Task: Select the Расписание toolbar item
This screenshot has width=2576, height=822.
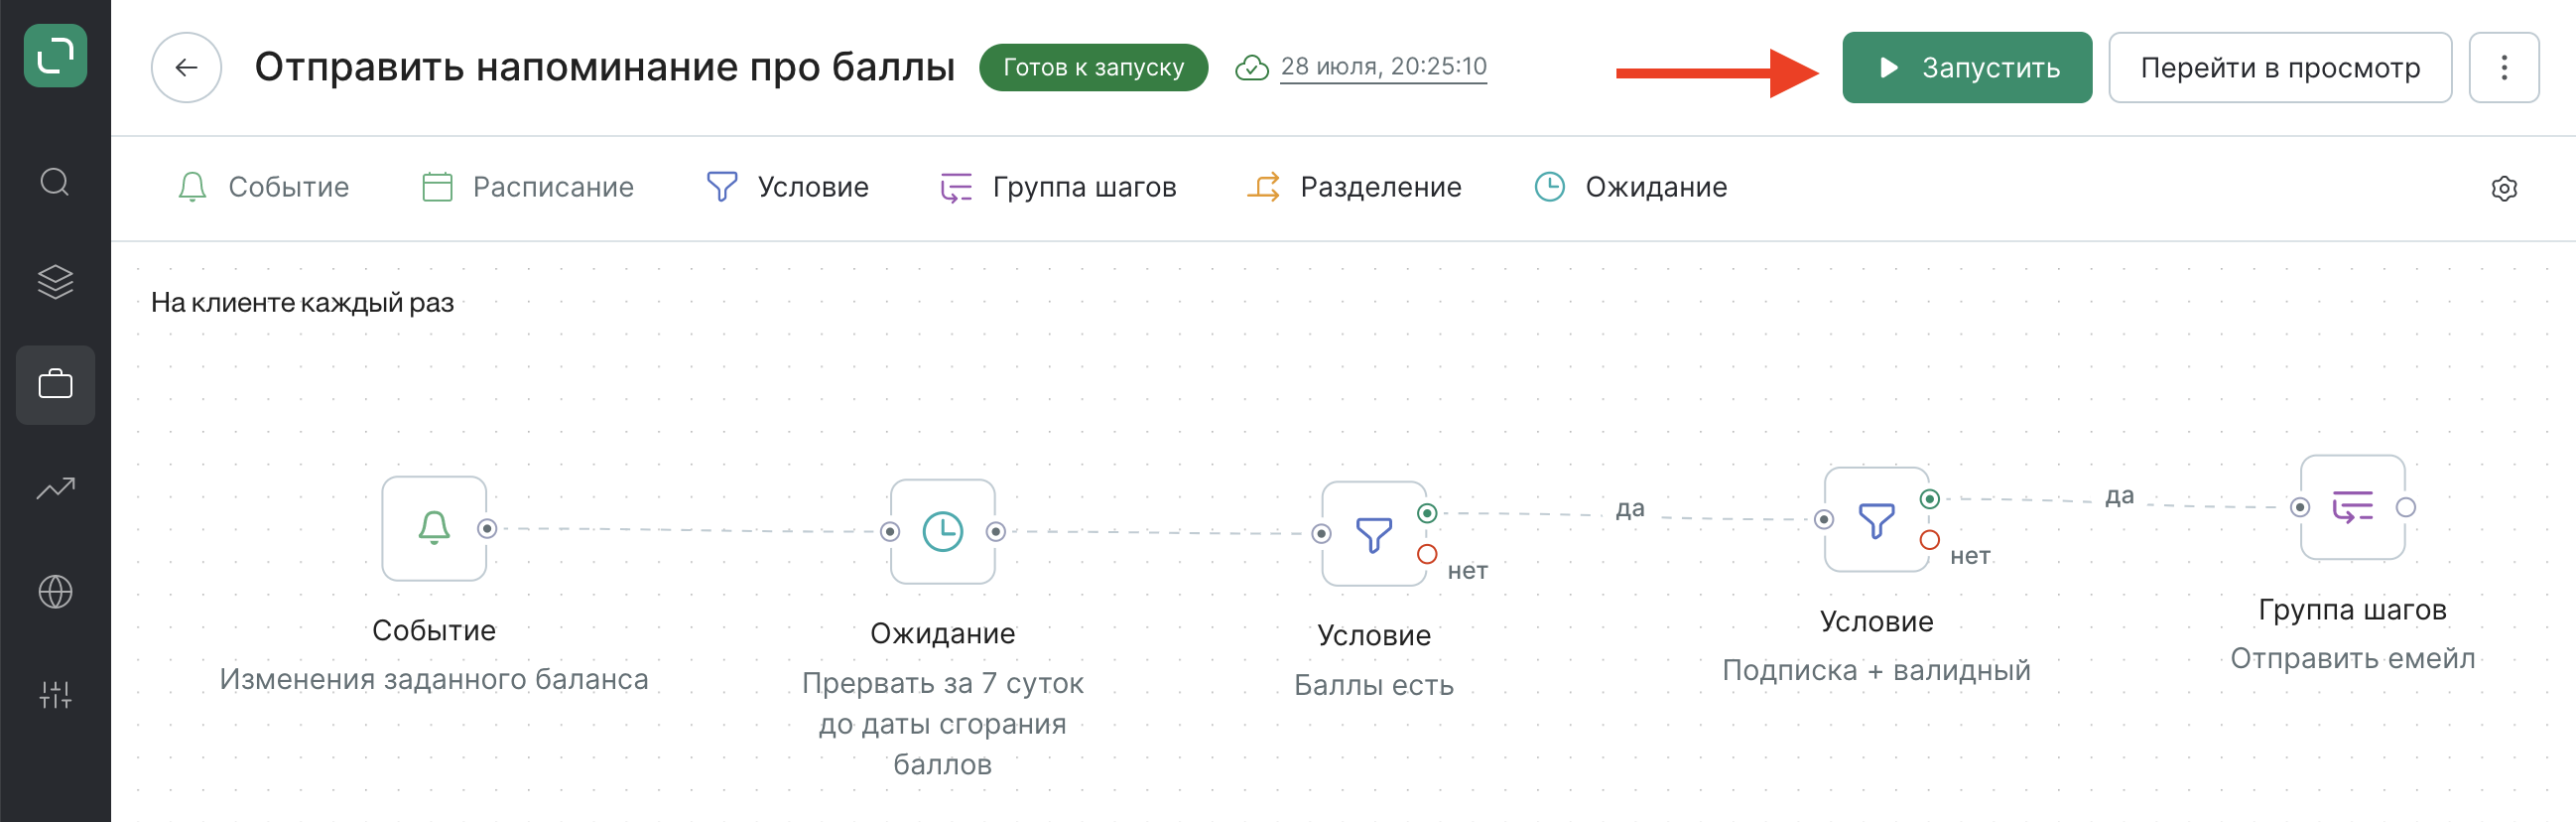Action: pos(528,187)
